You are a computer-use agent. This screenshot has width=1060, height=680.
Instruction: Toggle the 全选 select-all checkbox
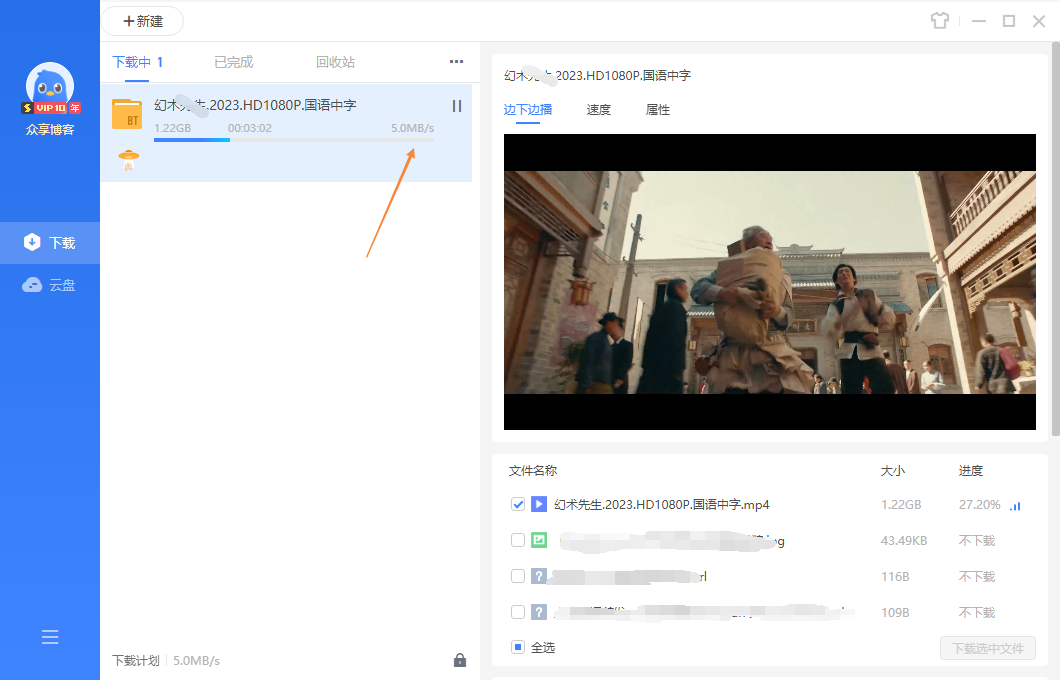click(518, 647)
